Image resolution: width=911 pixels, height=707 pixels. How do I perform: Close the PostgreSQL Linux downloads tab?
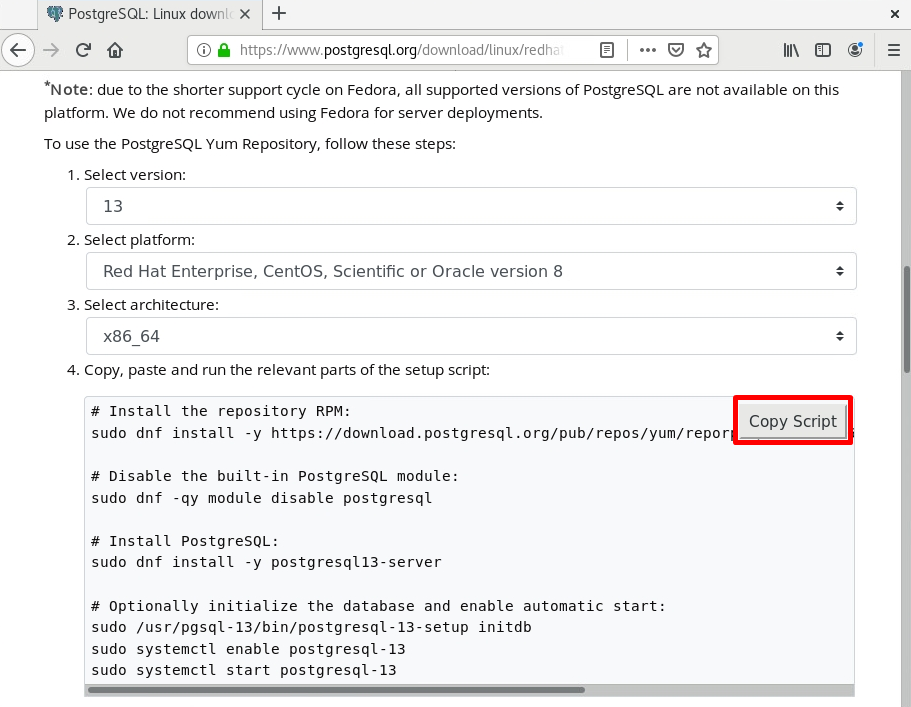point(245,14)
